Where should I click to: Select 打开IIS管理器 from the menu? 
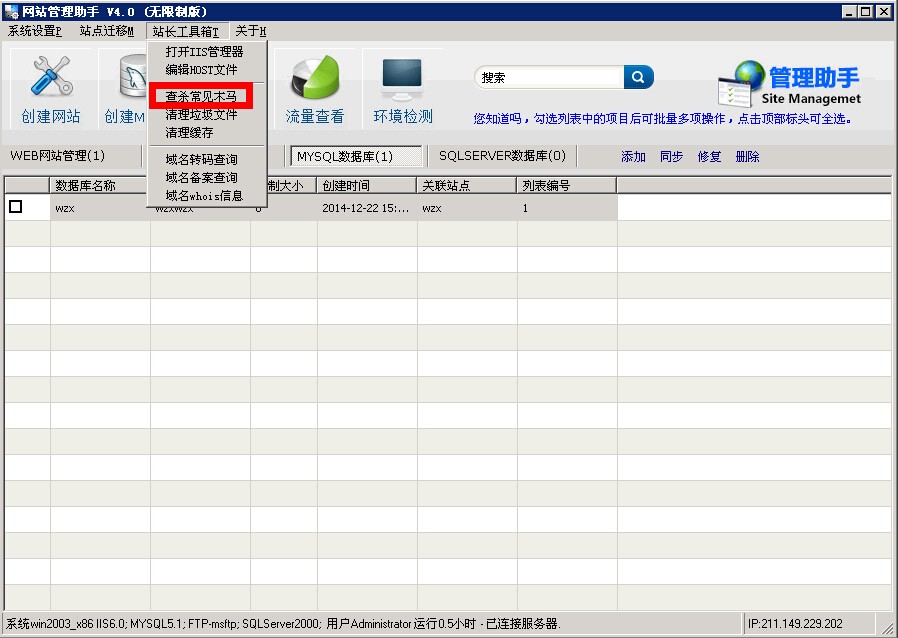tap(204, 52)
